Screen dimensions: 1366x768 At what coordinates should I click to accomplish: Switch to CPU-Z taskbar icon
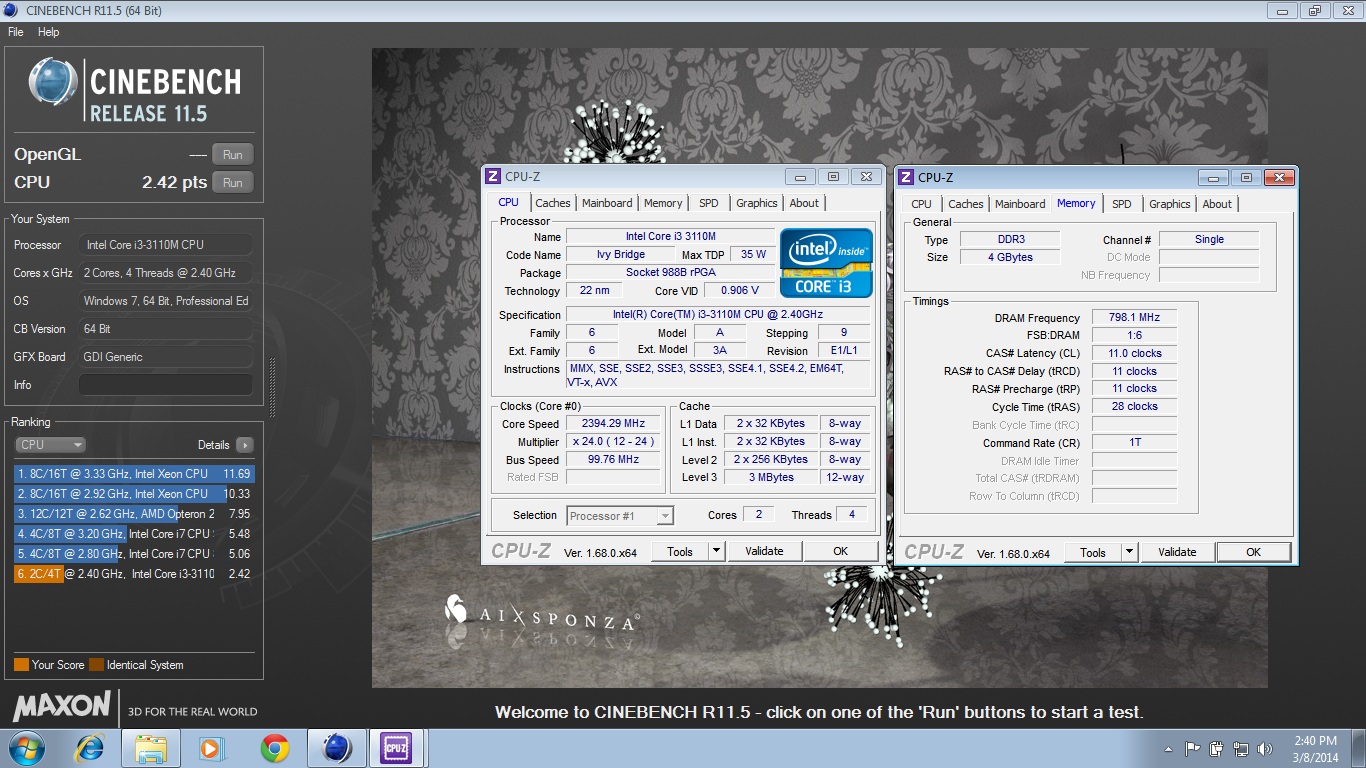pyautogui.click(x=397, y=748)
